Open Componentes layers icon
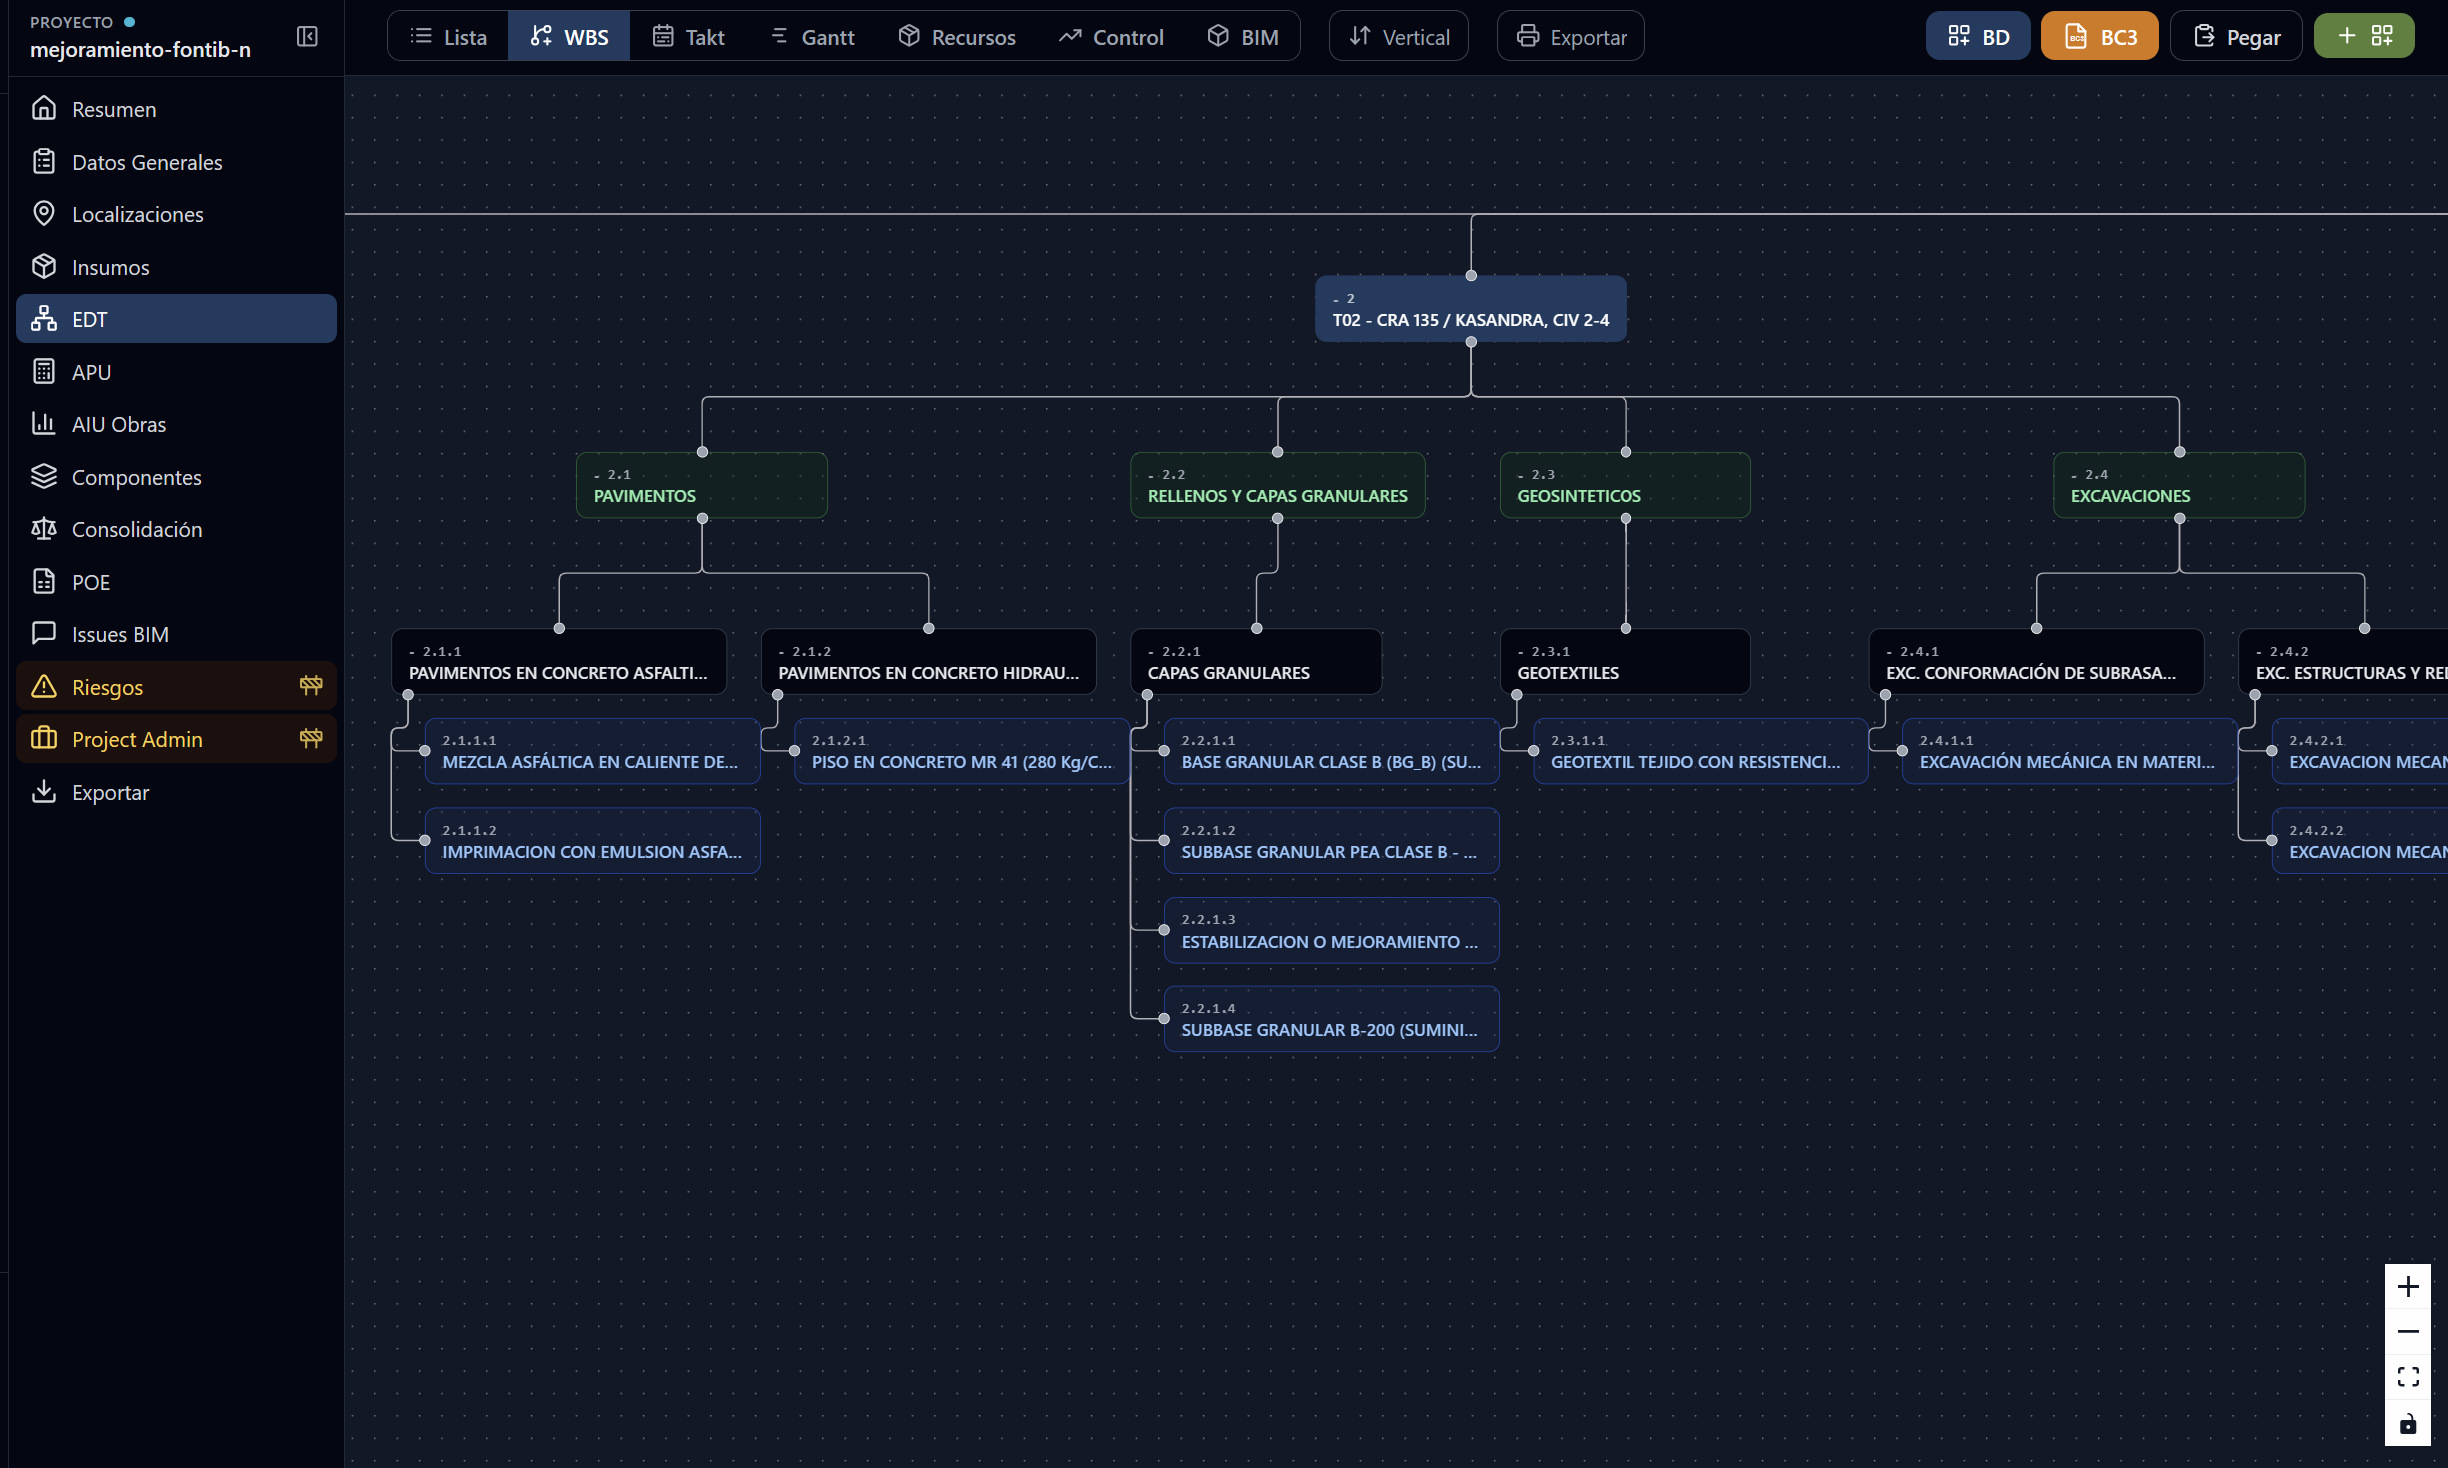 click(44, 476)
